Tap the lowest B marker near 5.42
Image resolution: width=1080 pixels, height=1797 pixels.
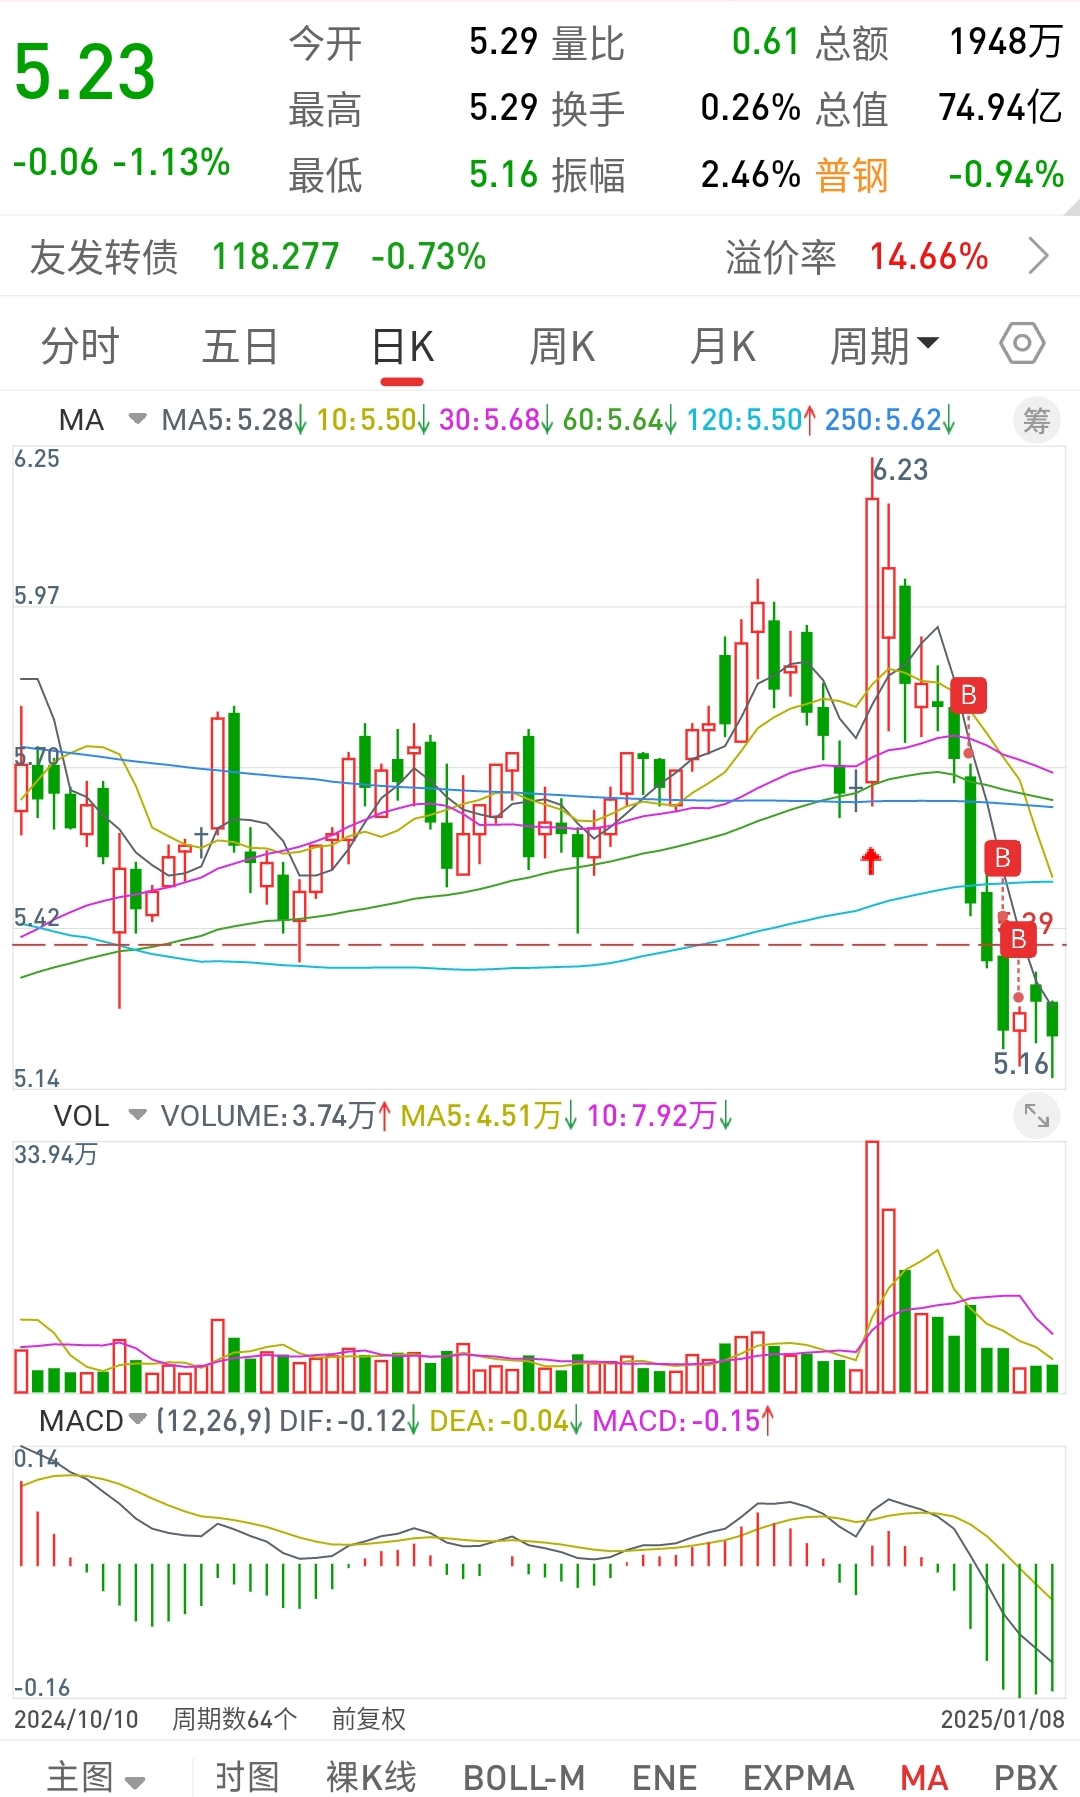pyautogui.click(x=1018, y=939)
